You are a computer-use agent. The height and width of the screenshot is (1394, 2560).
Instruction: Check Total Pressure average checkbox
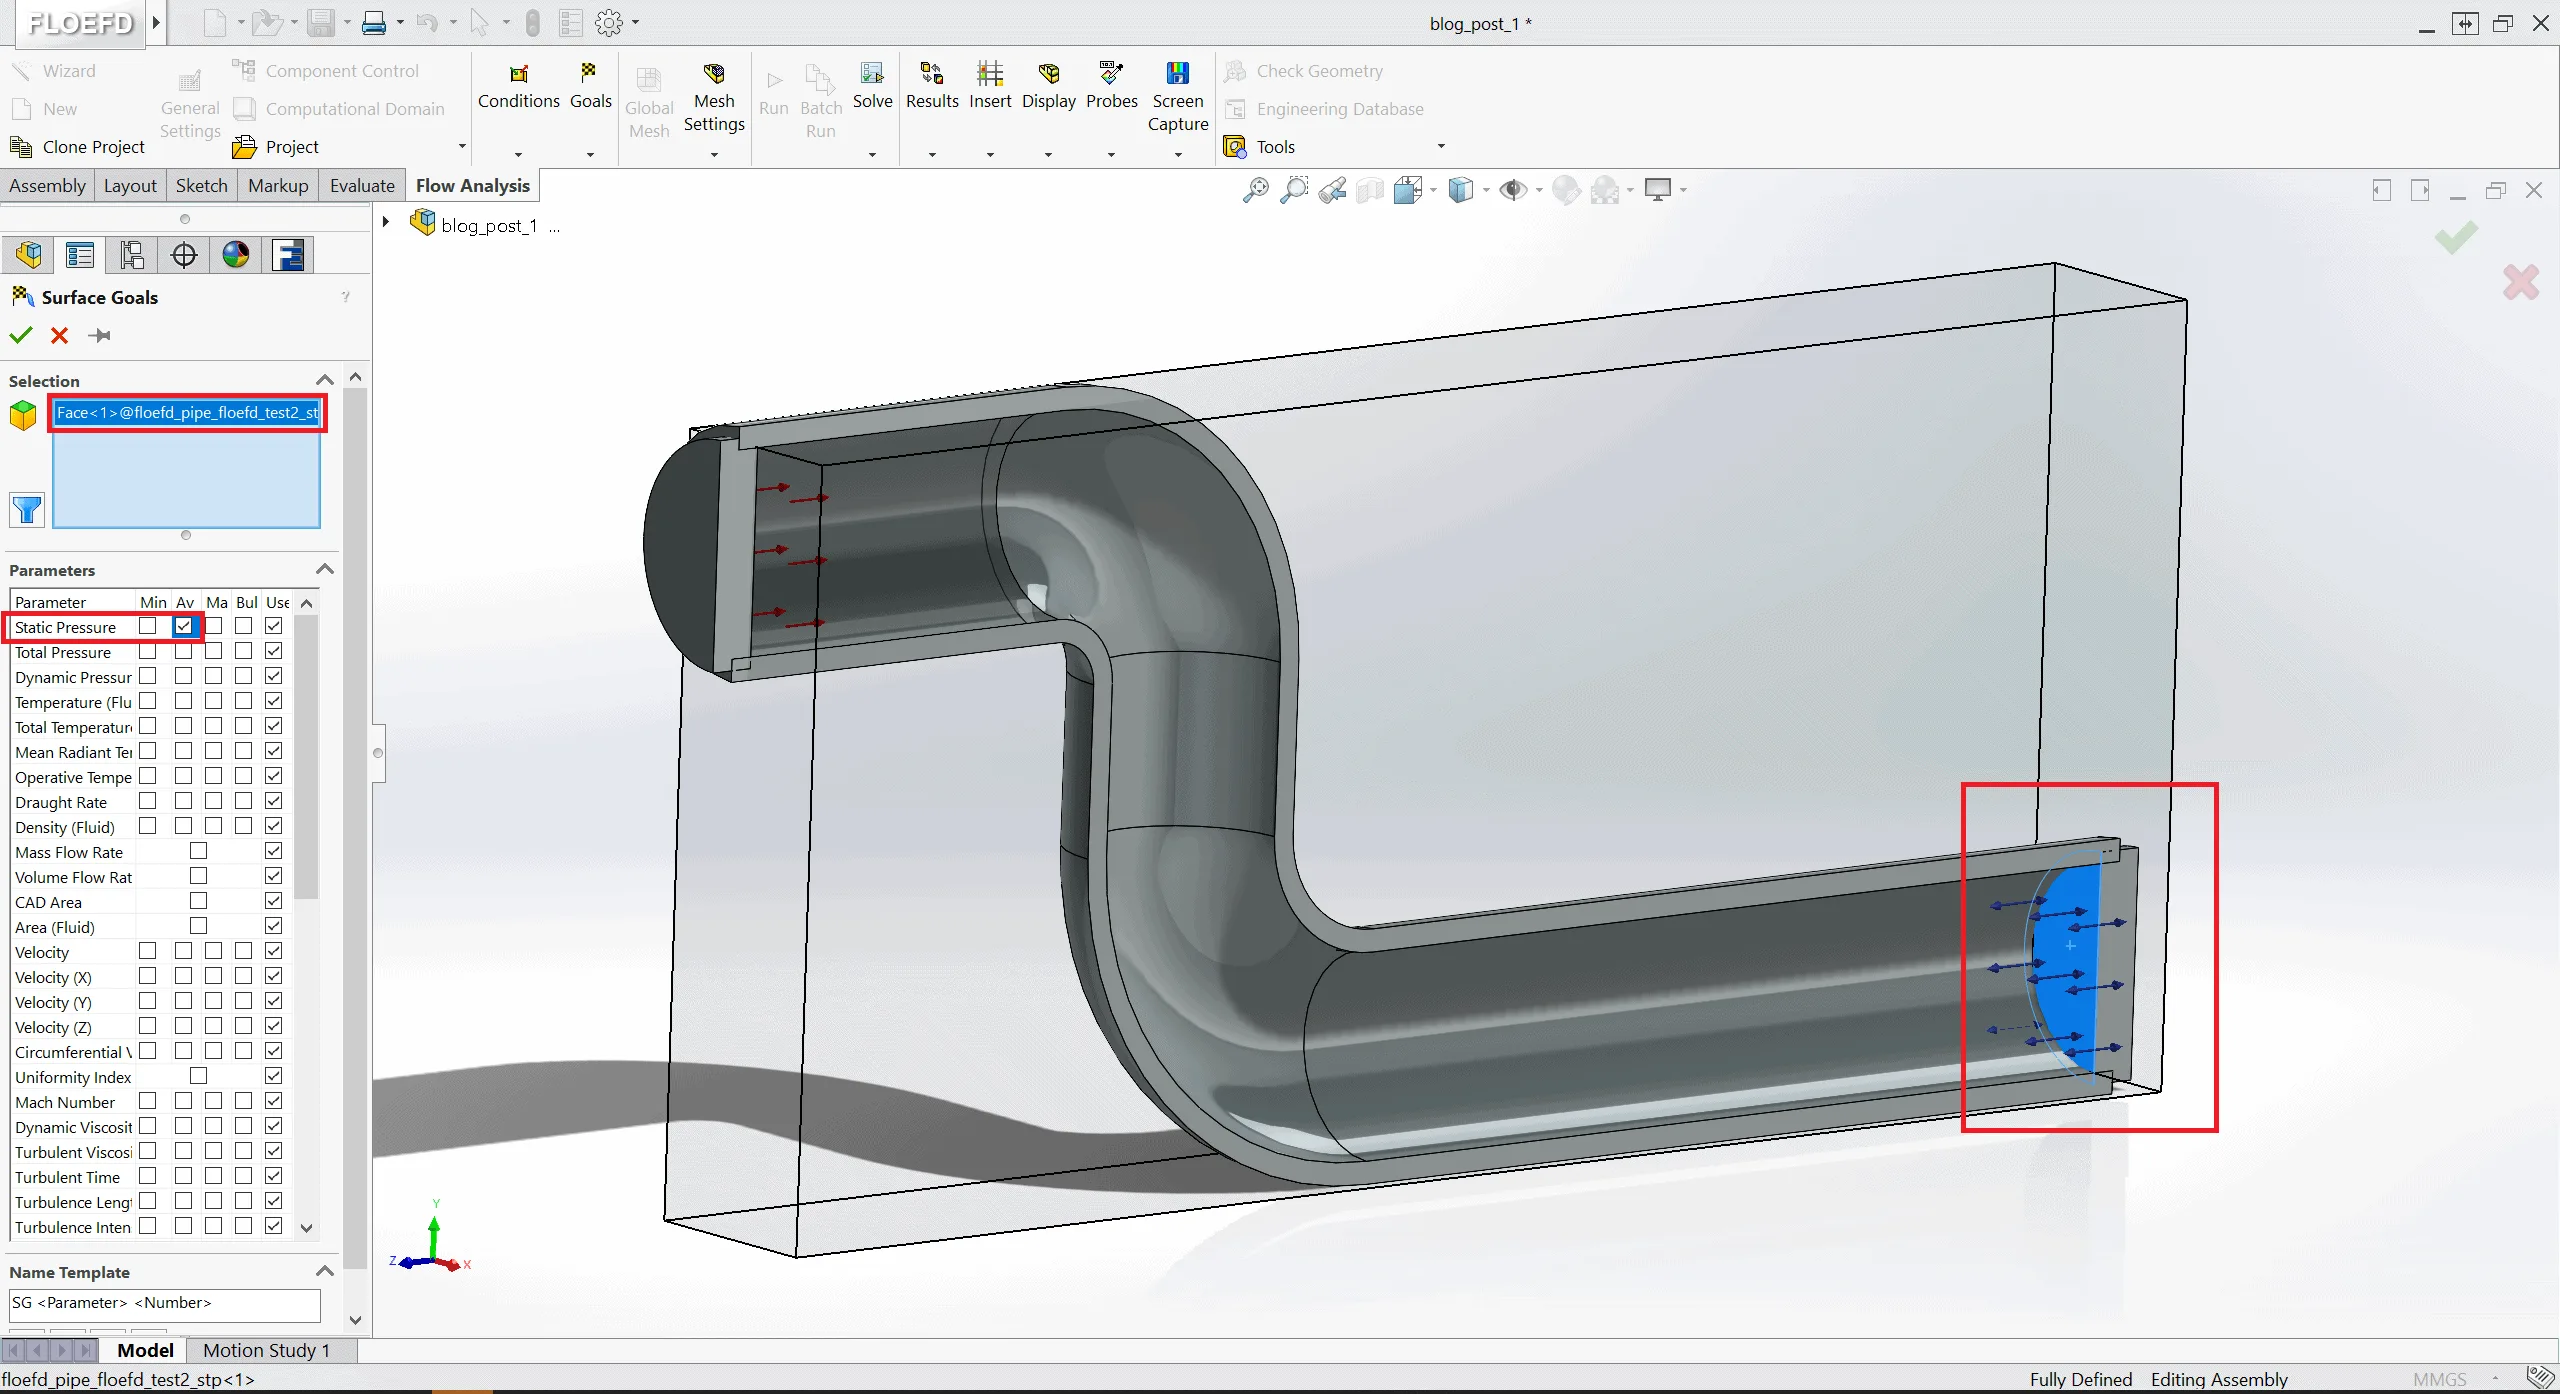pyautogui.click(x=184, y=651)
